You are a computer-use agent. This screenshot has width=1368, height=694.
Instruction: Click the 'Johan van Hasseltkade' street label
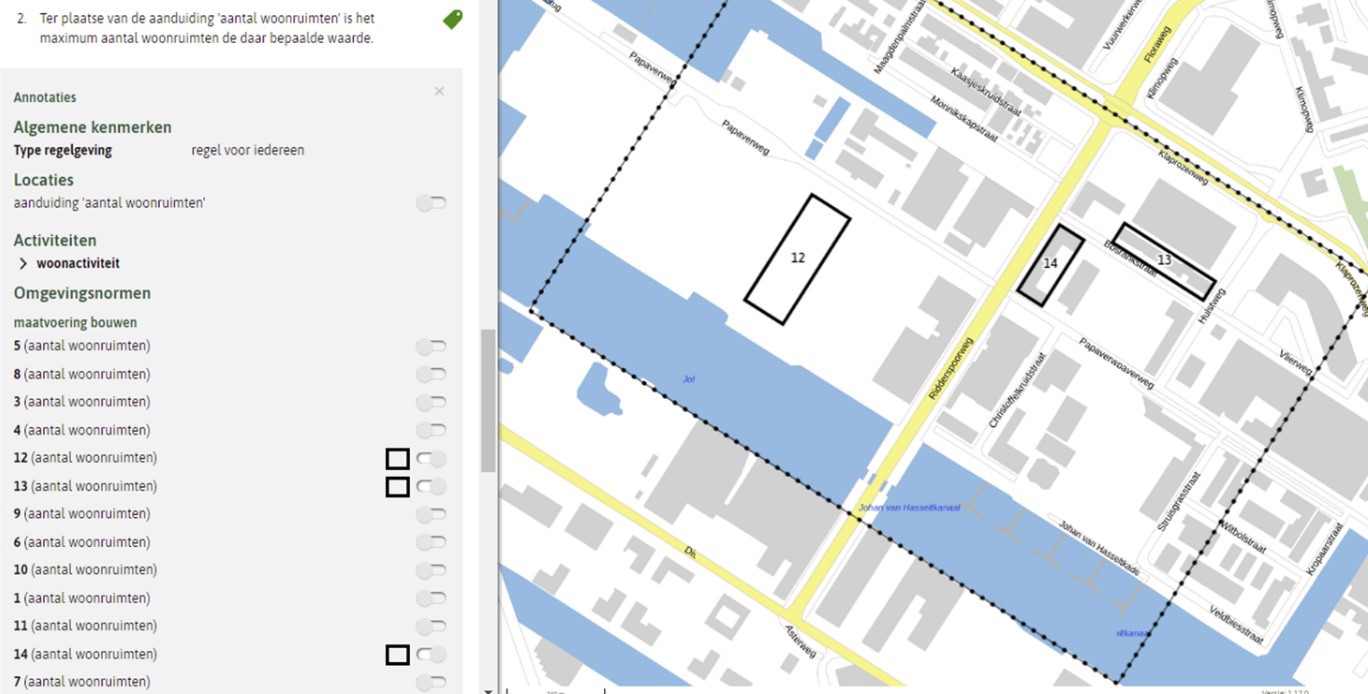(1099, 547)
